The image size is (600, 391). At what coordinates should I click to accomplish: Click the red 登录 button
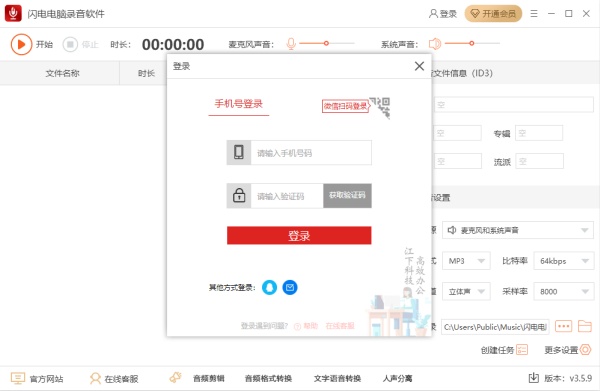tap(299, 235)
